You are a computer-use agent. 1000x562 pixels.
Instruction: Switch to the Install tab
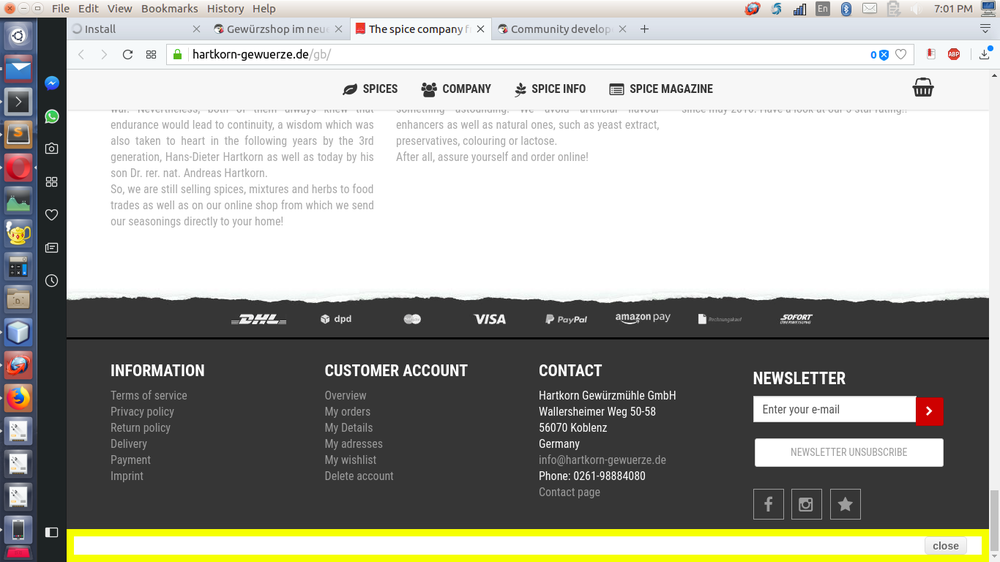pyautogui.click(x=100, y=29)
